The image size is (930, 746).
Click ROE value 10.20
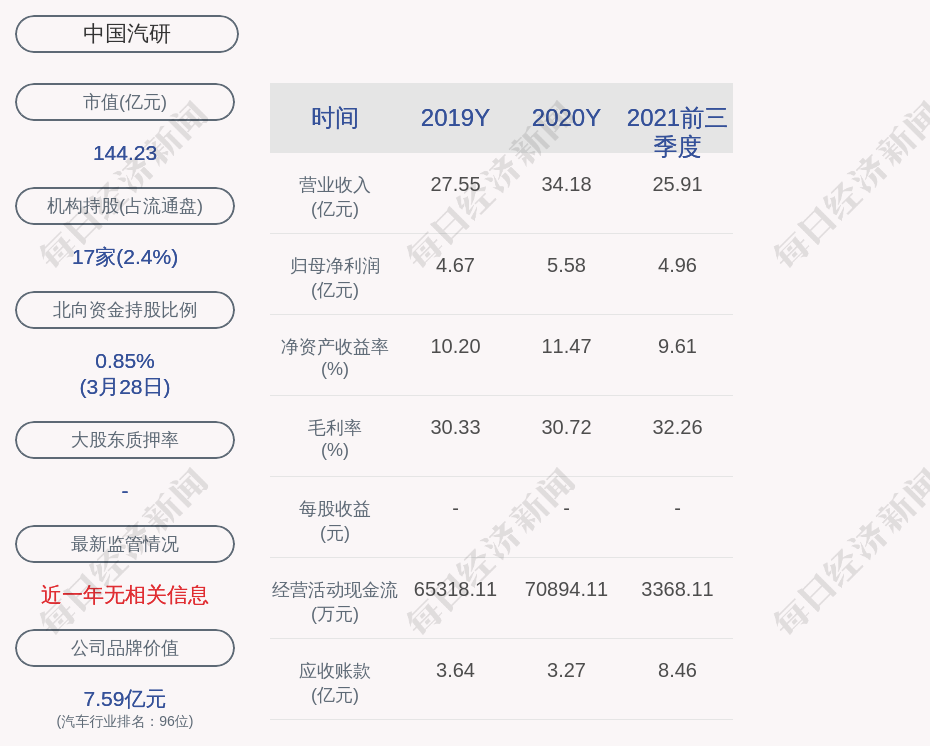click(x=456, y=346)
